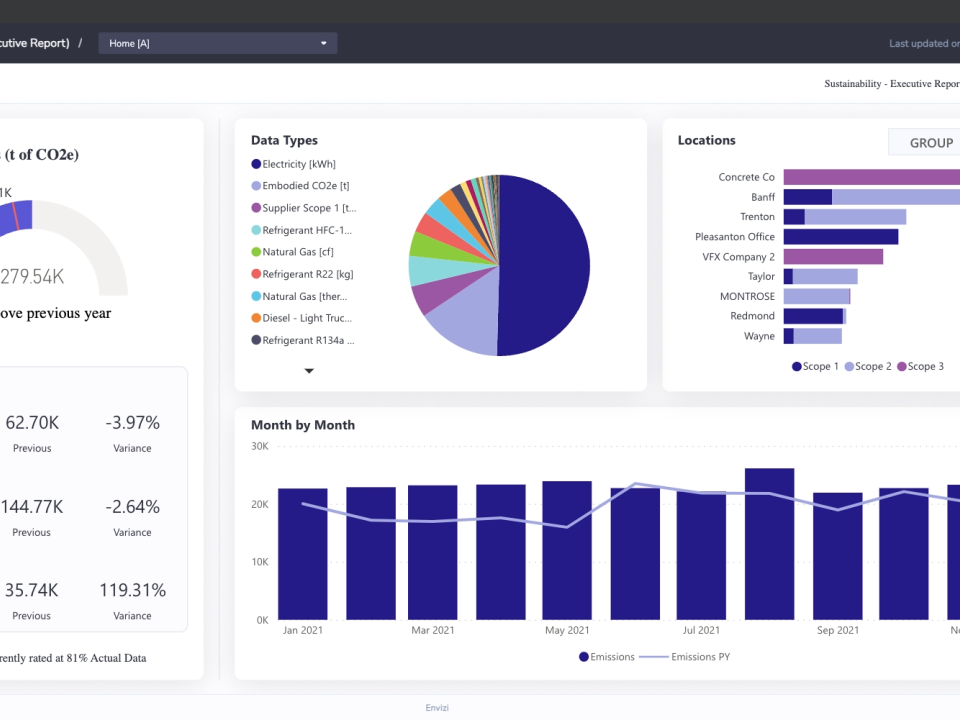Image resolution: width=960 pixels, height=720 pixels.
Task: Click the Jan 2021 emissions bar
Action: coord(302,554)
